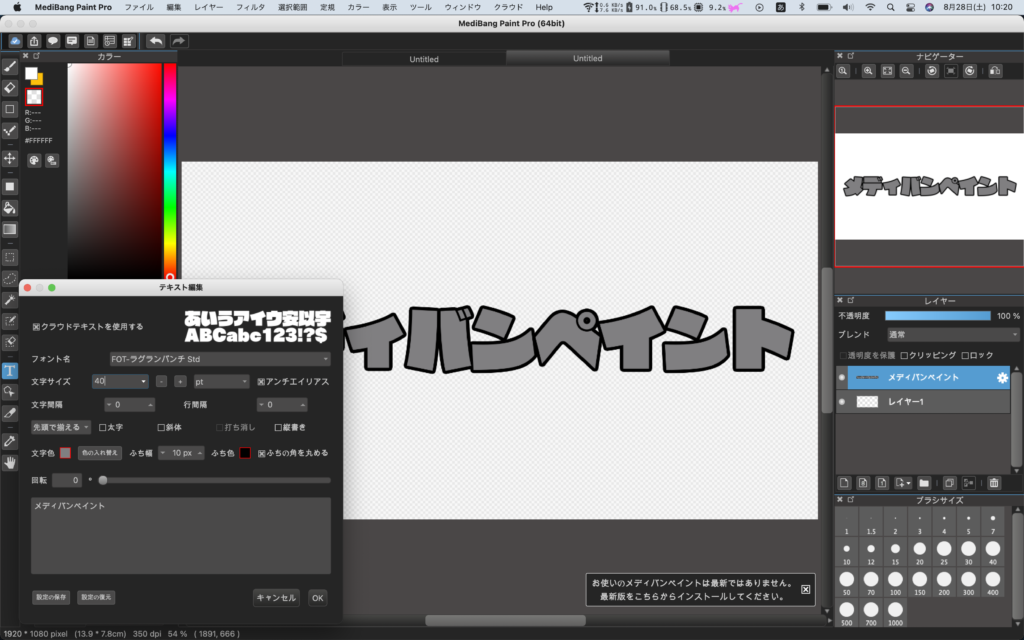1024x640 pixels.
Task: Open settings gear of メディバンペイント layer
Action: pos(1002,377)
